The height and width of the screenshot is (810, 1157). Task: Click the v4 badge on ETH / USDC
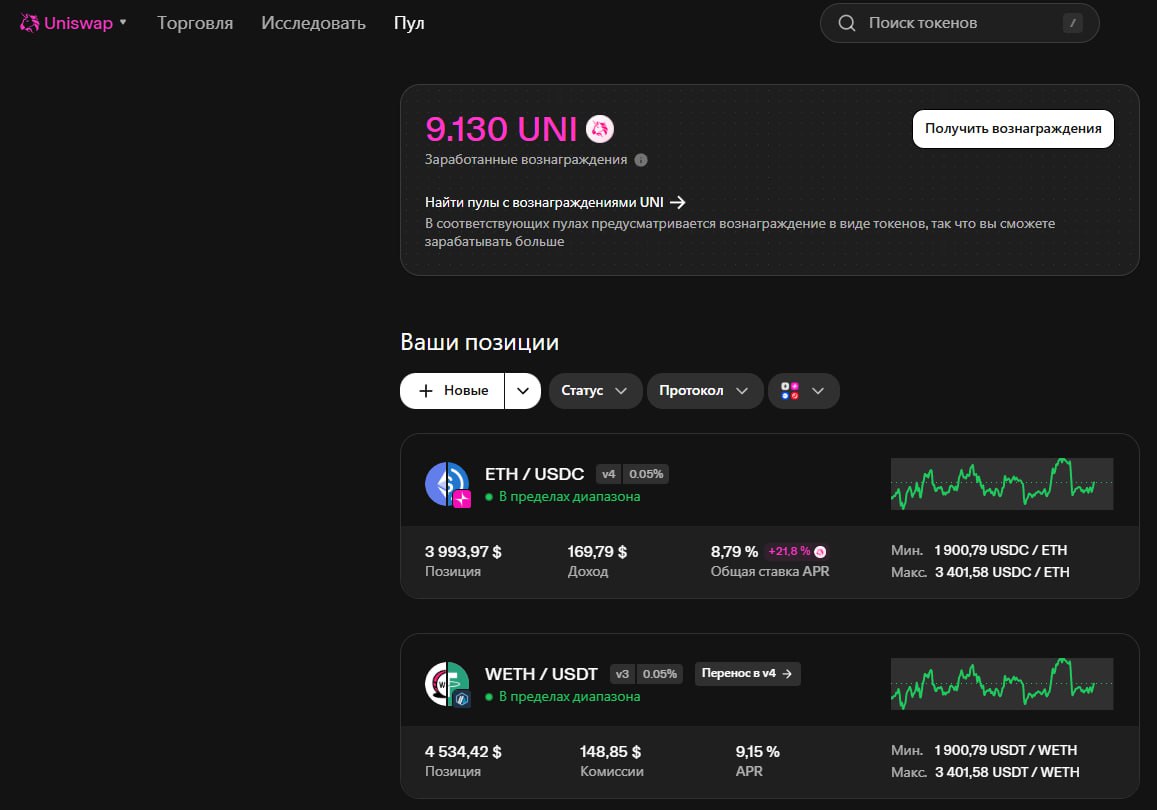pyautogui.click(x=609, y=474)
